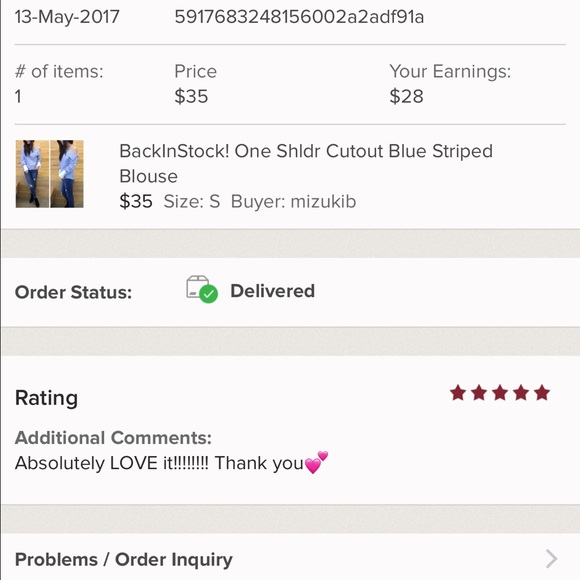Tap the order date 13-May-2017
Viewport: 580px width, 580px height.
[x=67, y=17]
